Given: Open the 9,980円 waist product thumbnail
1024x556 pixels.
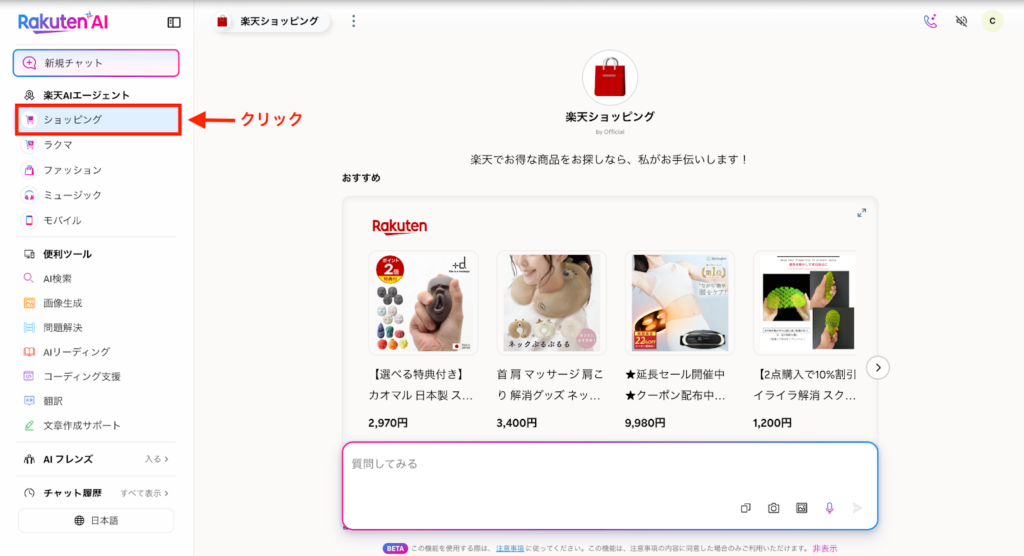Looking at the screenshot, I should pyautogui.click(x=679, y=303).
